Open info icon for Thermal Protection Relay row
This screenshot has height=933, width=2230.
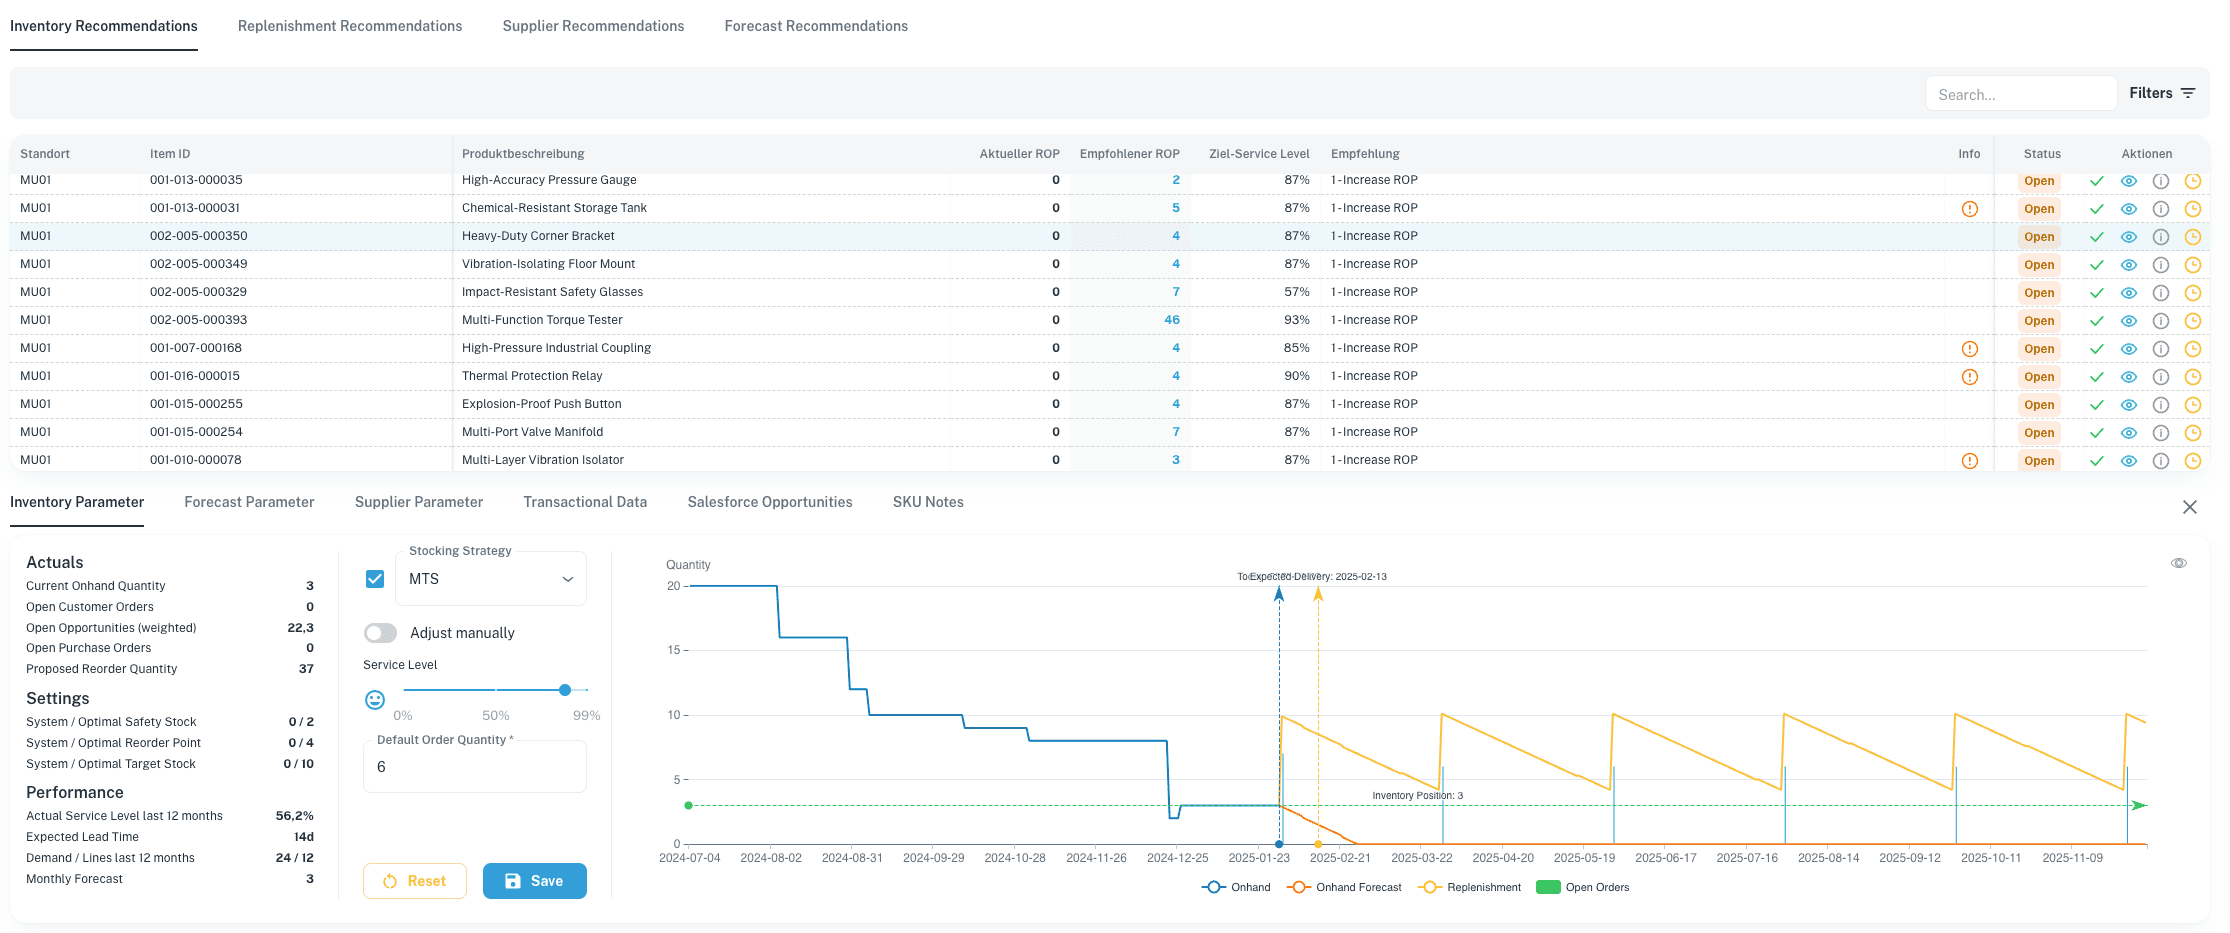coord(2160,377)
